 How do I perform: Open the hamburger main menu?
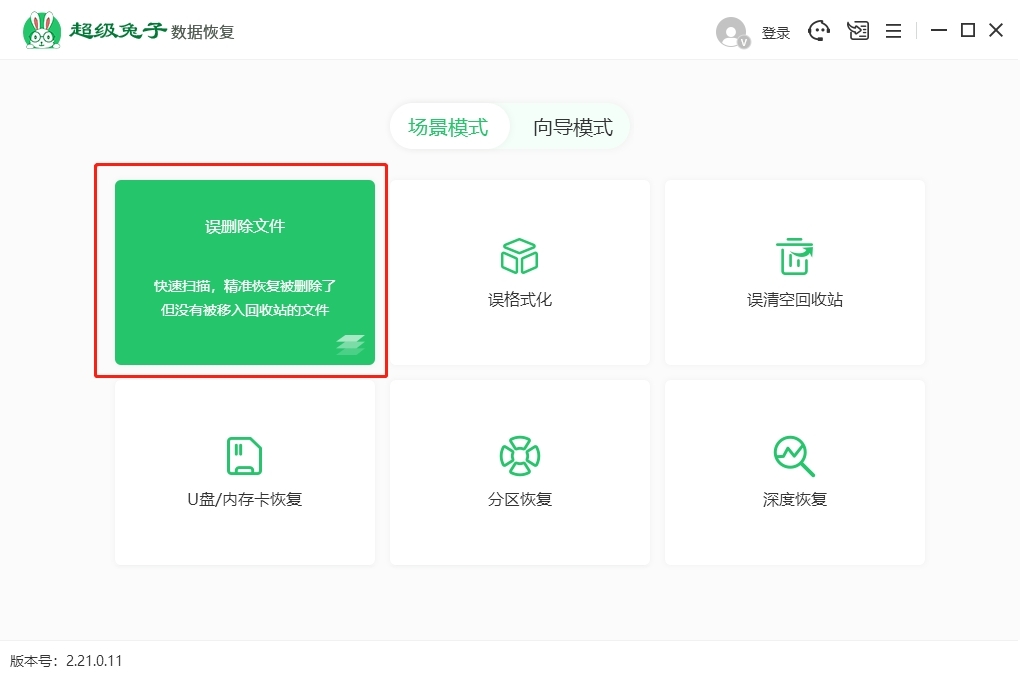pos(893,30)
